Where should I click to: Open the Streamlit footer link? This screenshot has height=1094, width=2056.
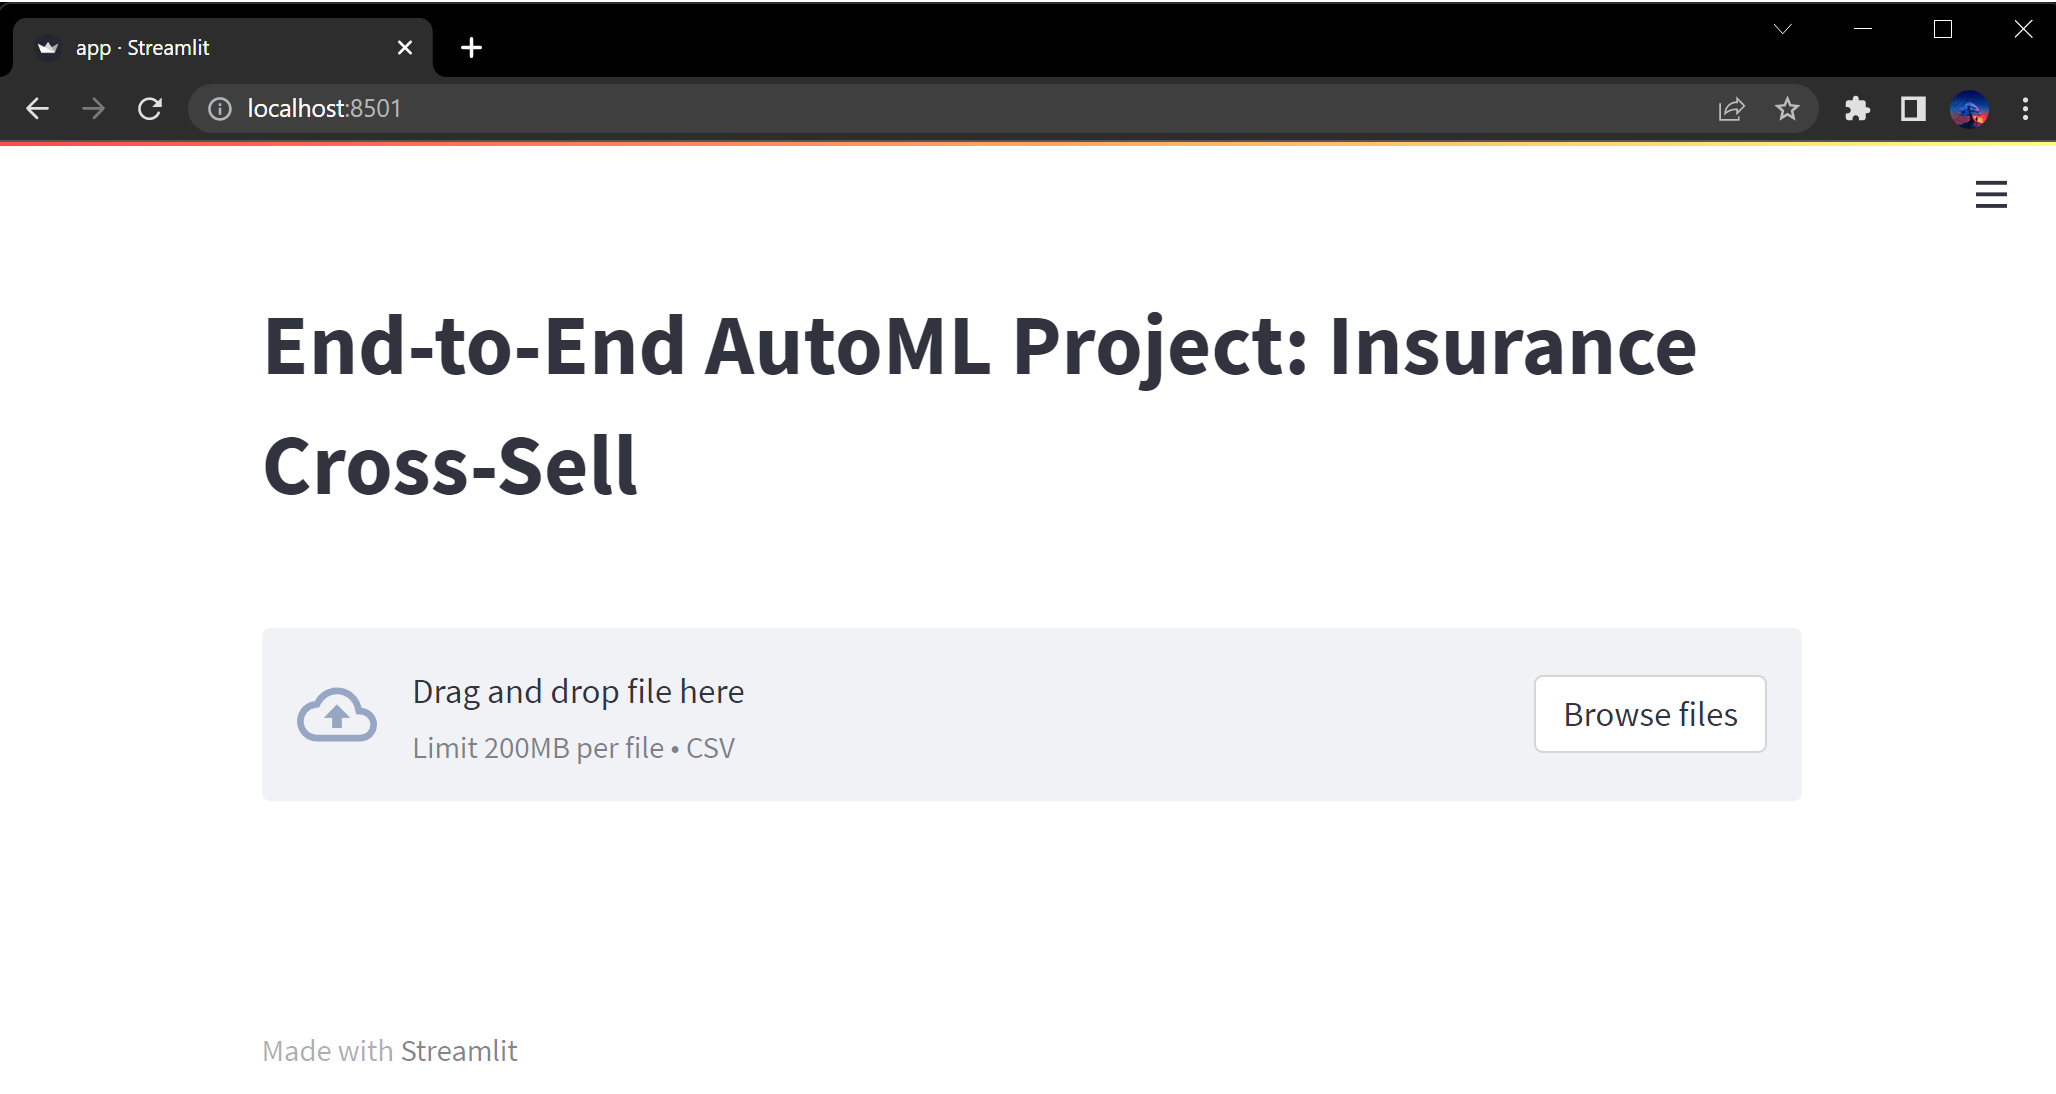coord(459,1051)
